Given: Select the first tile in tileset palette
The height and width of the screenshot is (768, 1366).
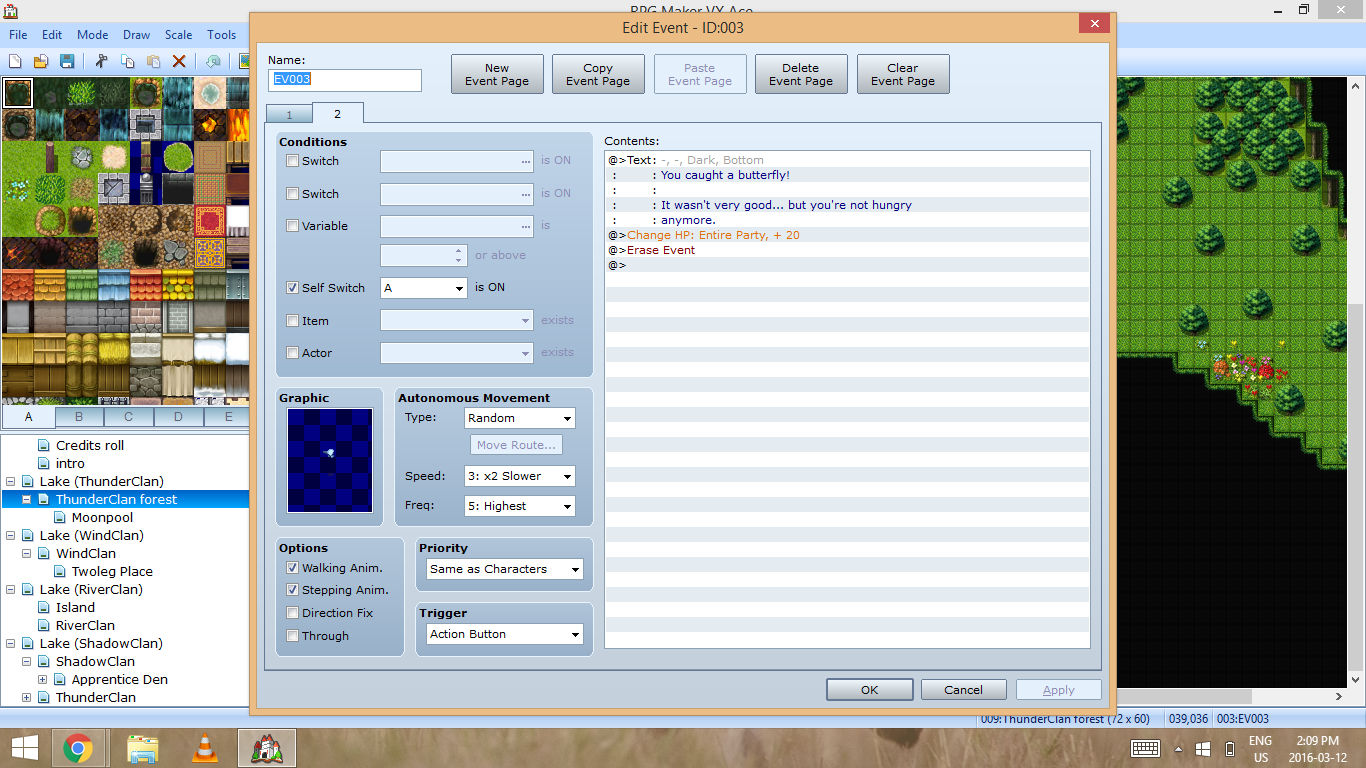Looking at the screenshot, I should pos(17,93).
